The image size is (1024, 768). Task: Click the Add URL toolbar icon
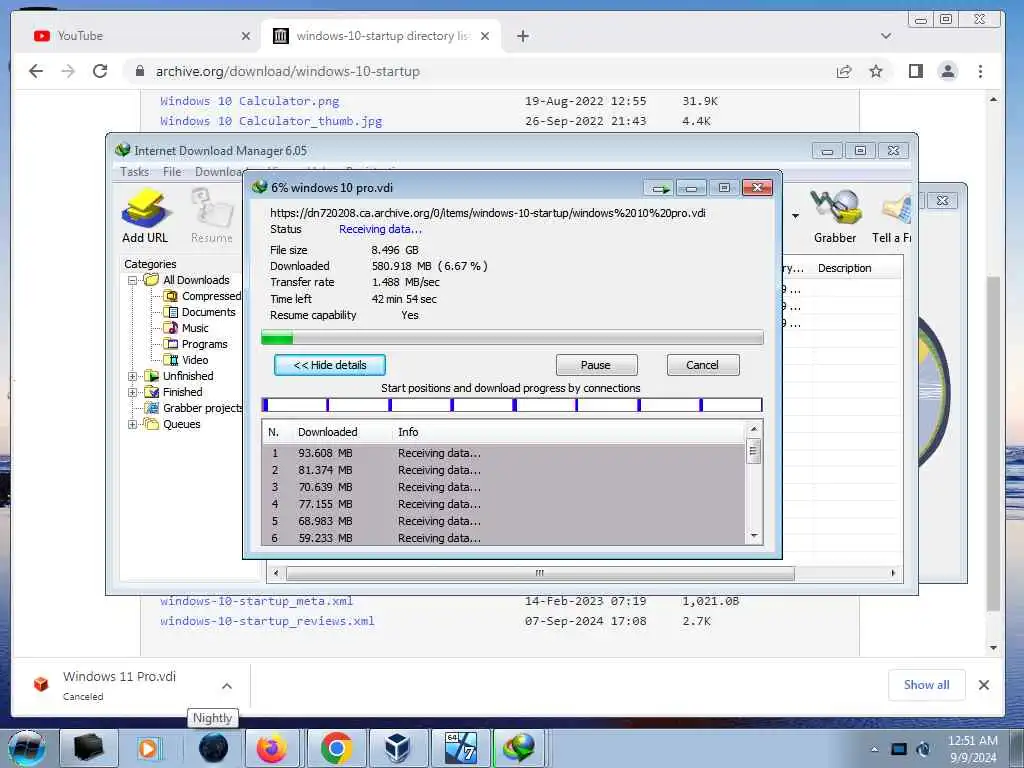pos(145,216)
